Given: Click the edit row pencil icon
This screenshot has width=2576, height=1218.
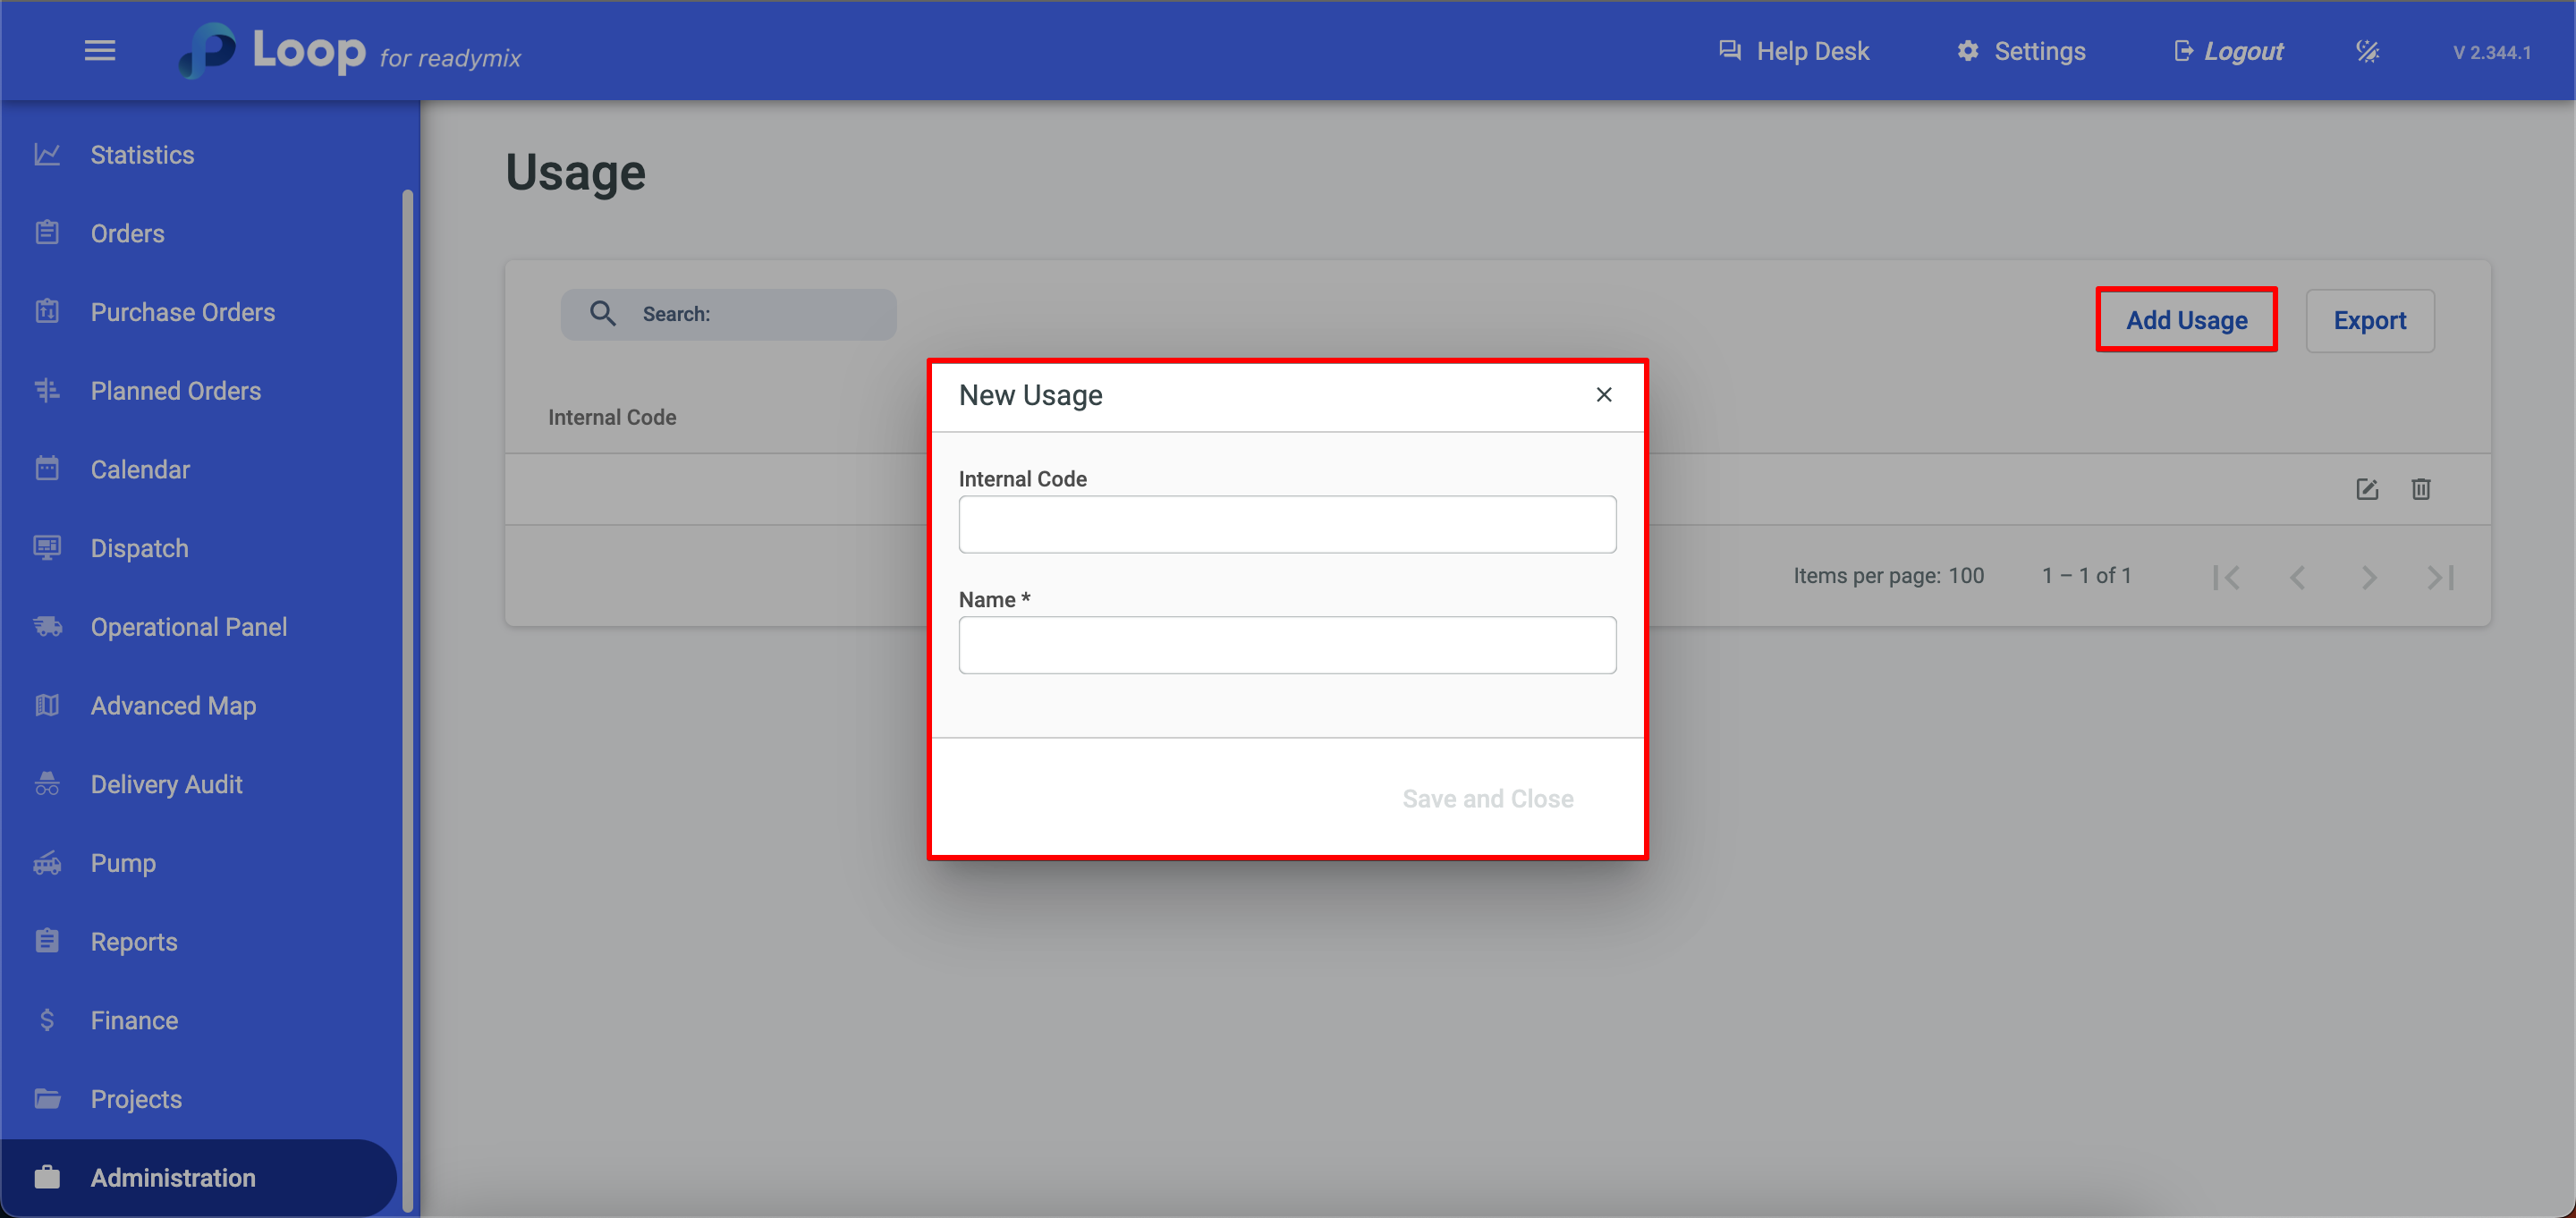Looking at the screenshot, I should [x=2366, y=489].
